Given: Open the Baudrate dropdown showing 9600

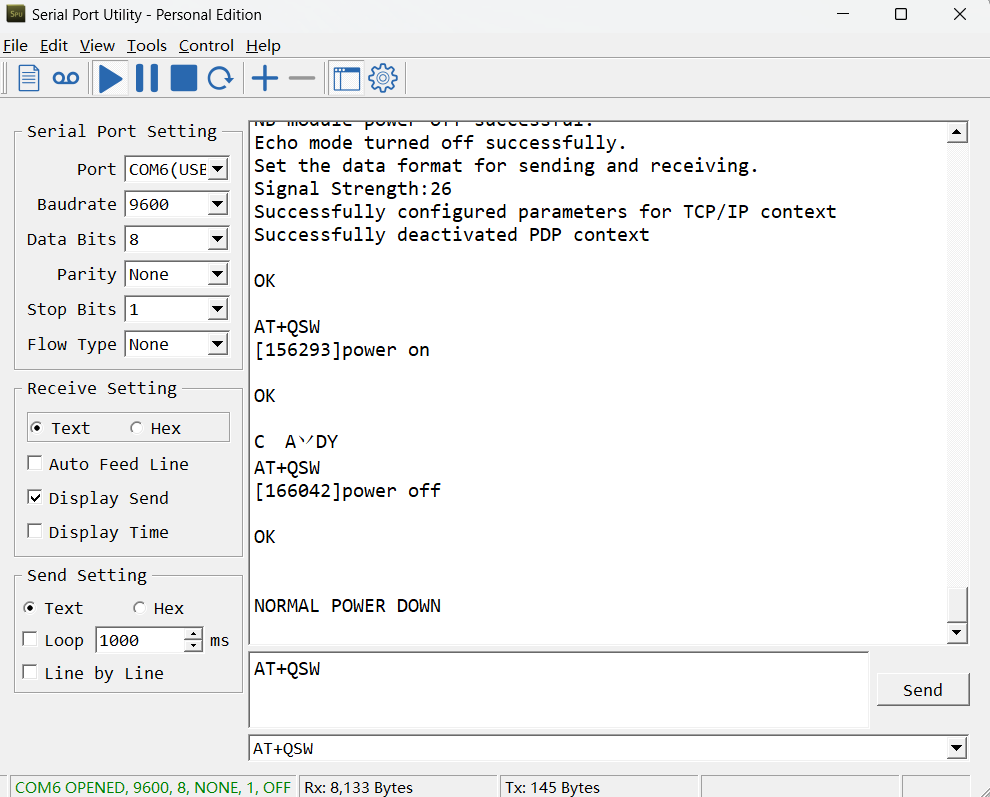Looking at the screenshot, I should point(217,204).
